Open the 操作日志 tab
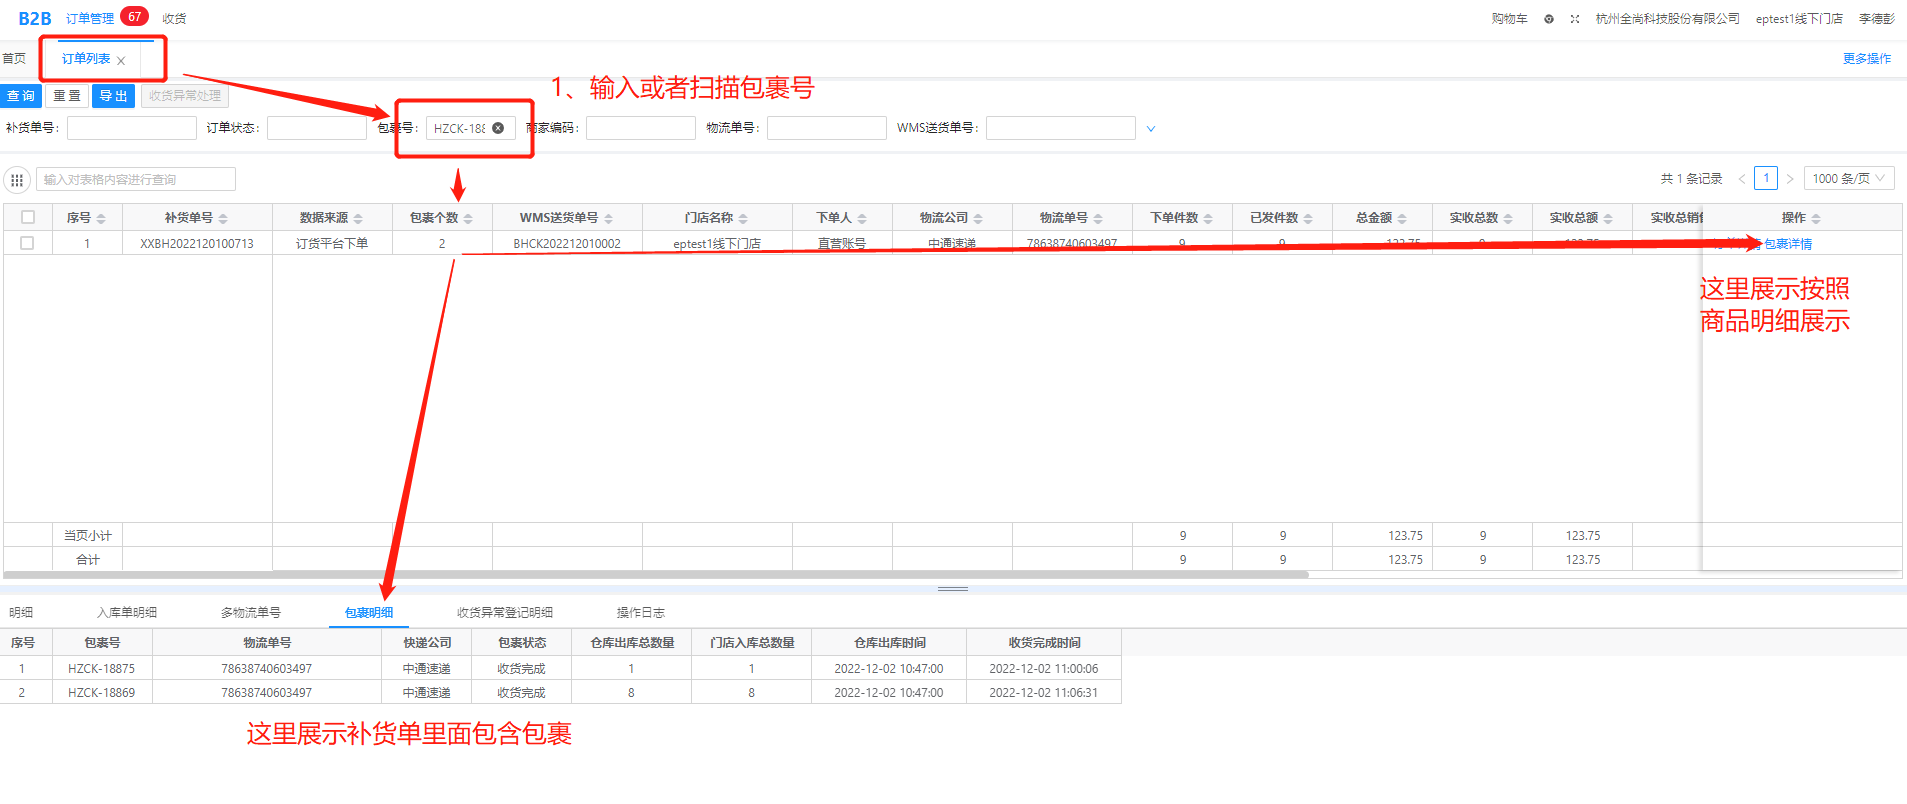The height and width of the screenshot is (804, 1907). click(640, 612)
